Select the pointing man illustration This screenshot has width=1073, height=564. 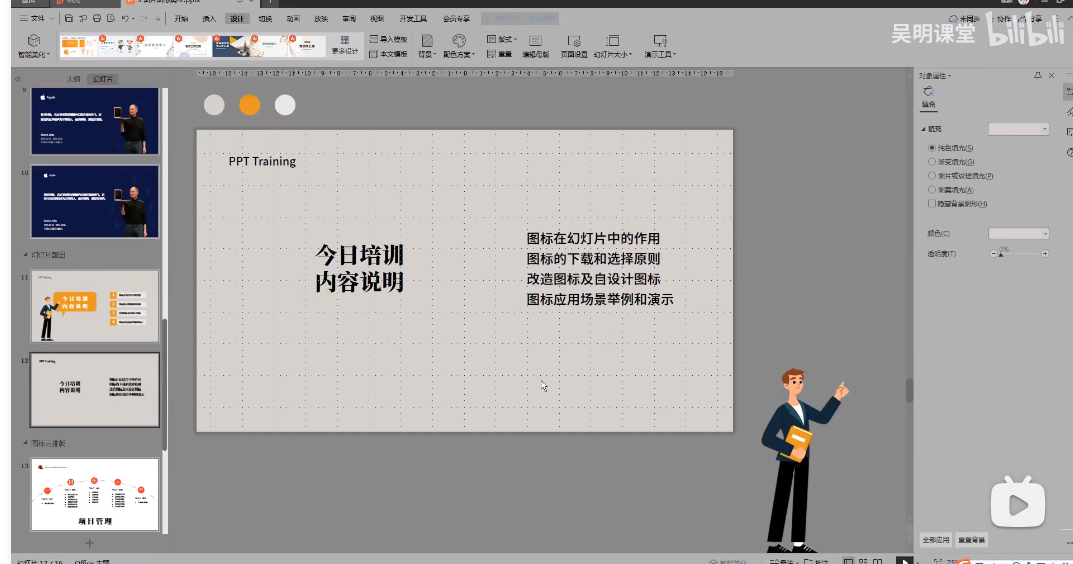(x=803, y=460)
